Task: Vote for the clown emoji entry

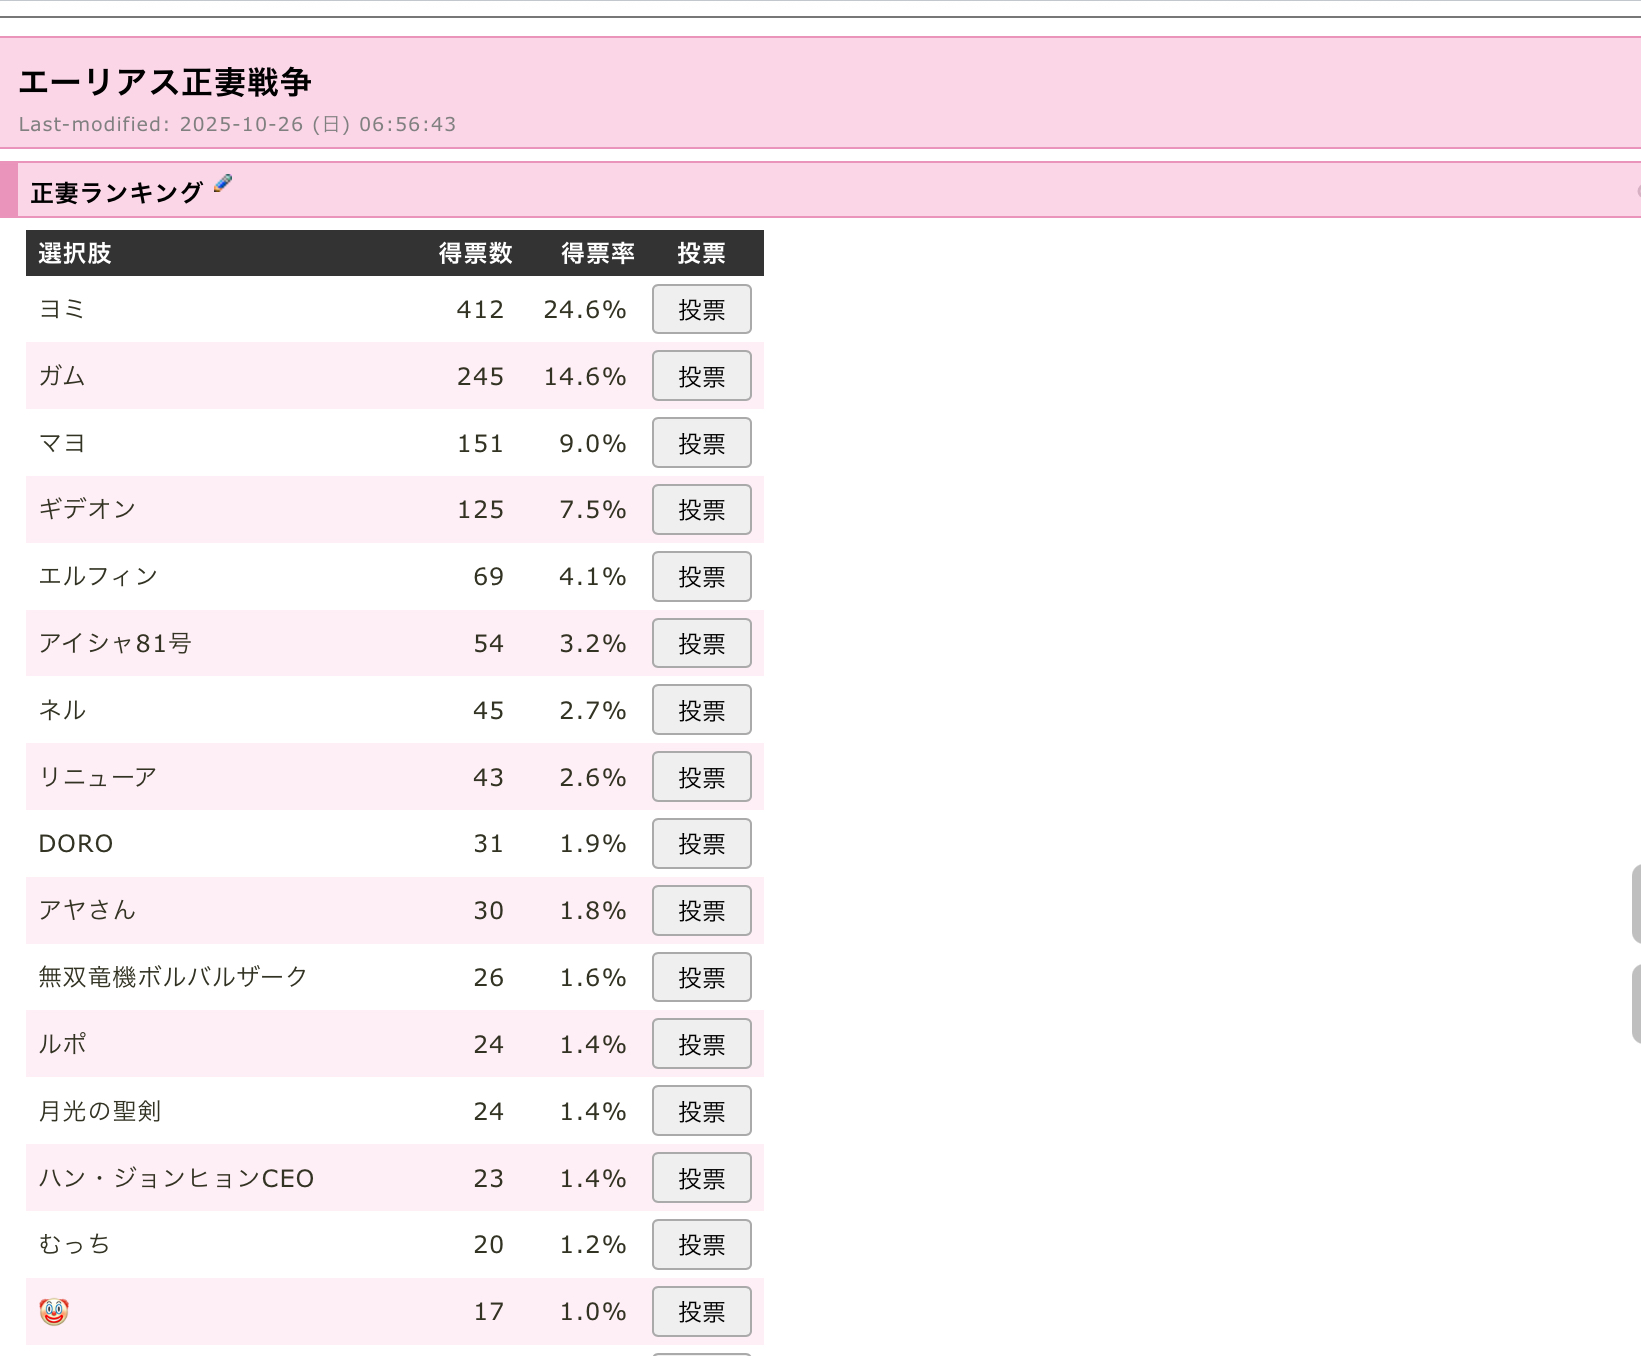Action: [701, 1311]
